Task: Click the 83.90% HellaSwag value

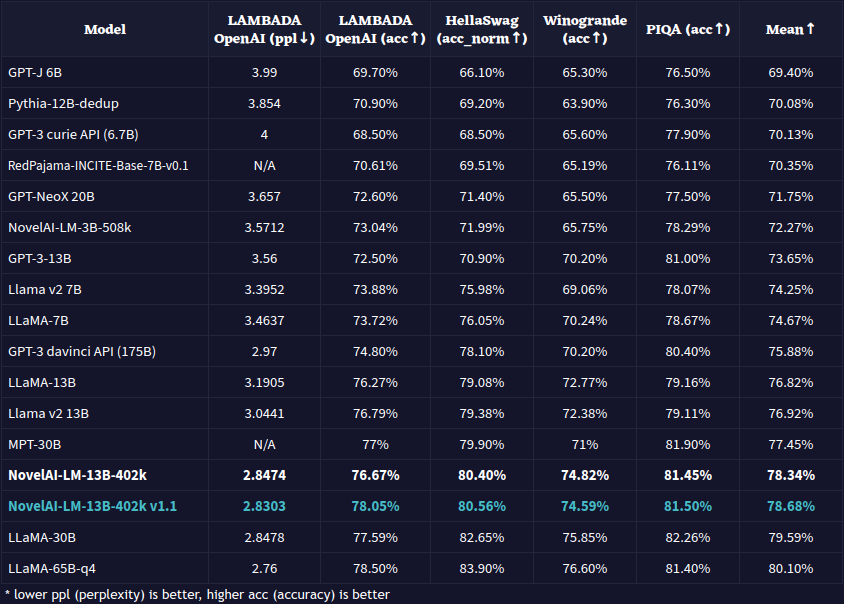Action: coord(482,568)
